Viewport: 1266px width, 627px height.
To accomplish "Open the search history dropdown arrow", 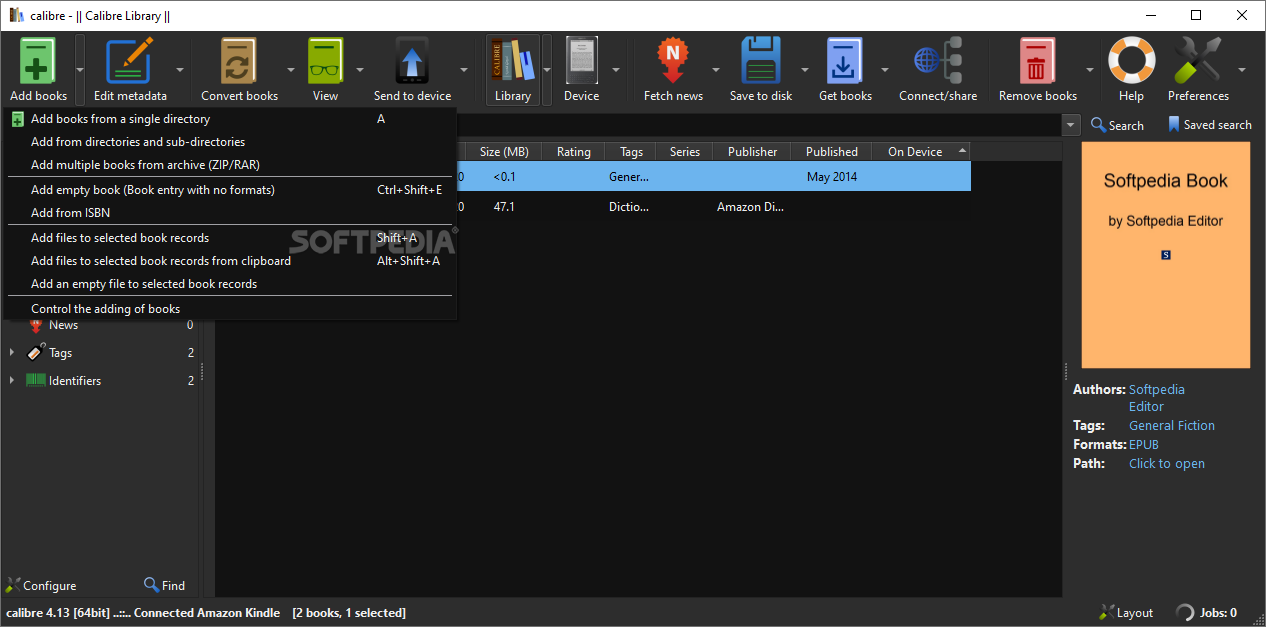I will click(x=1071, y=125).
